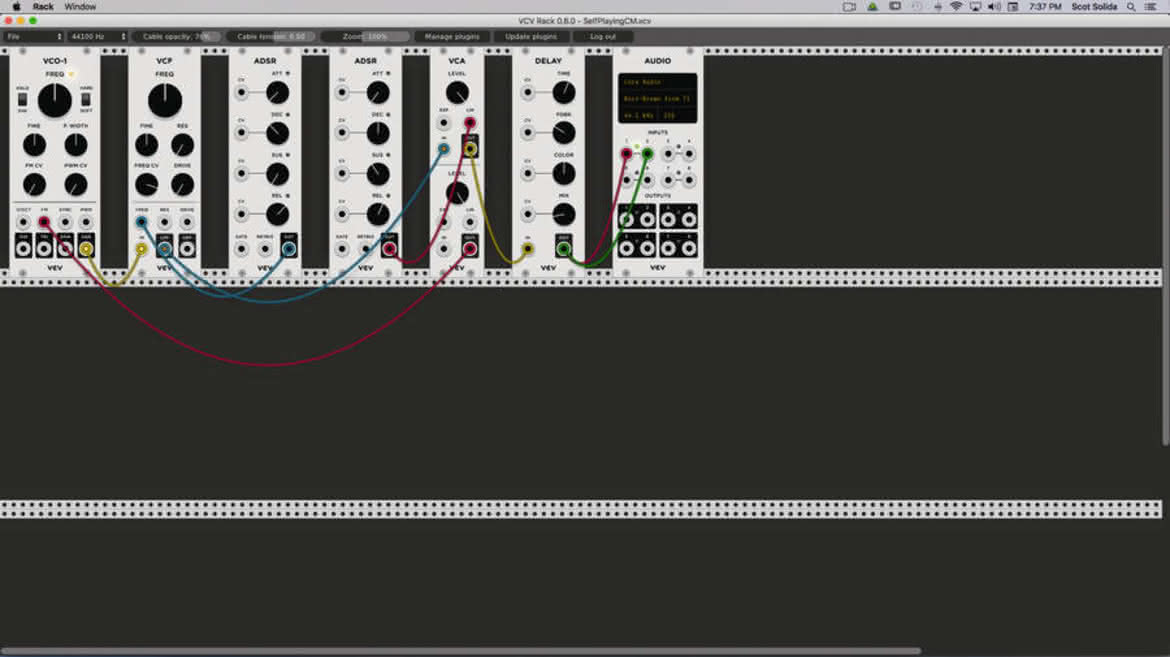This screenshot has width=1170, height=657.
Task: Click the second ADSR ATT knob
Action: point(378,93)
